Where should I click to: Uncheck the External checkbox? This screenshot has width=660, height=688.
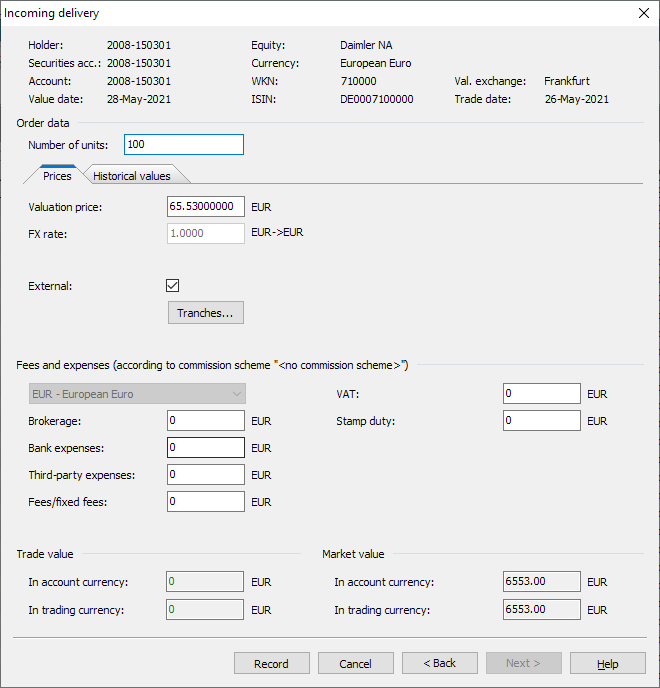[173, 286]
